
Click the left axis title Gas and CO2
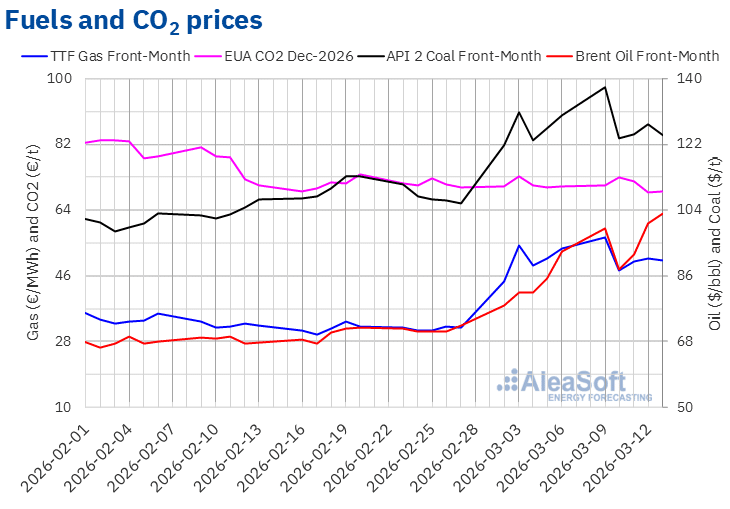[x=34, y=243]
